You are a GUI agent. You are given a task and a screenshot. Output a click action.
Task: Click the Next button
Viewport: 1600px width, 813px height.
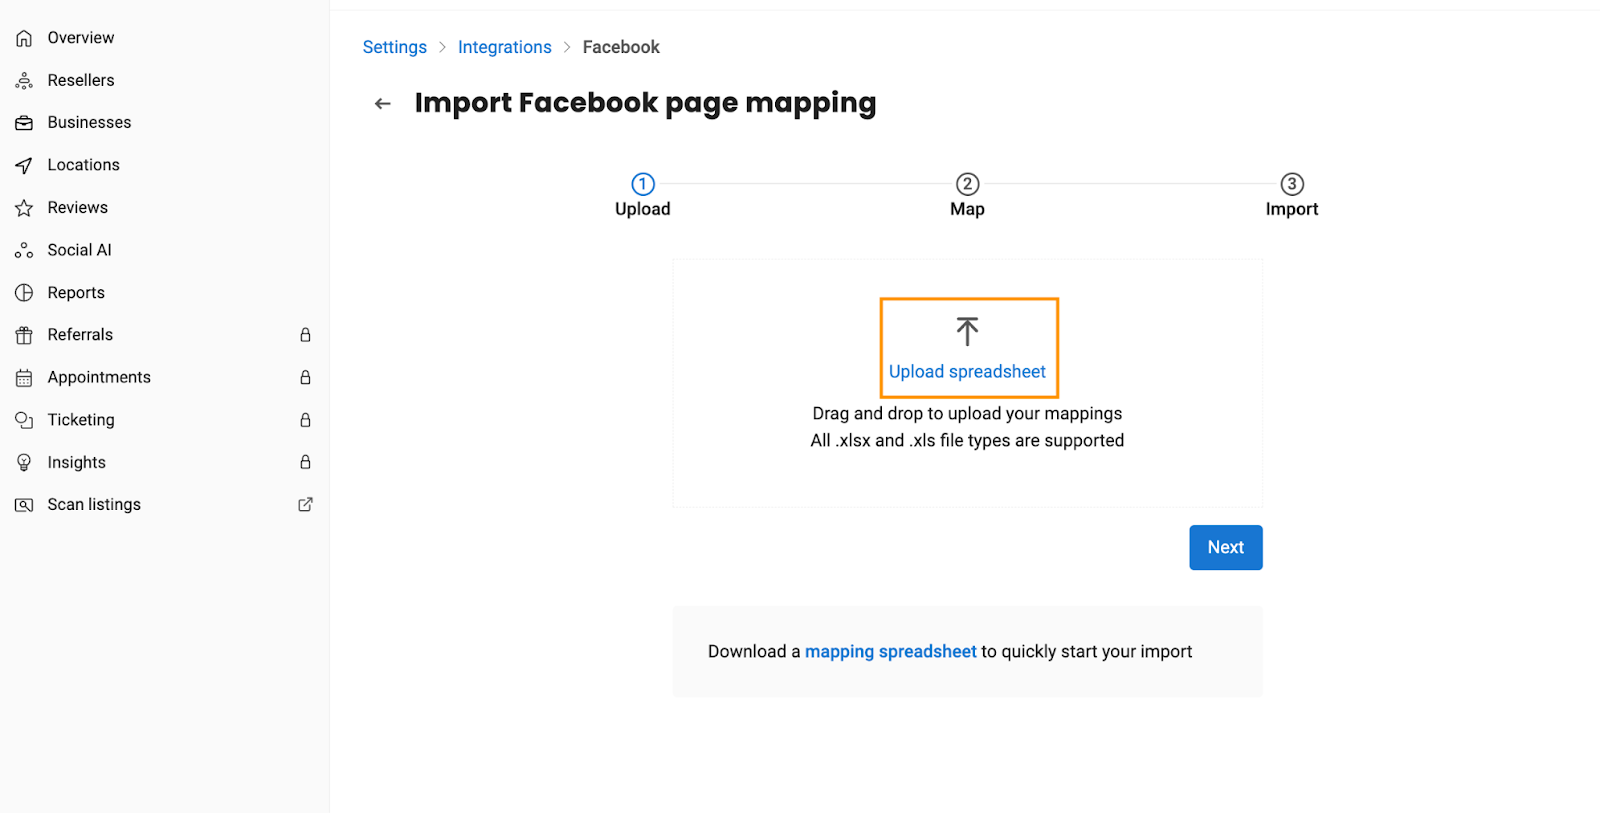(x=1226, y=548)
